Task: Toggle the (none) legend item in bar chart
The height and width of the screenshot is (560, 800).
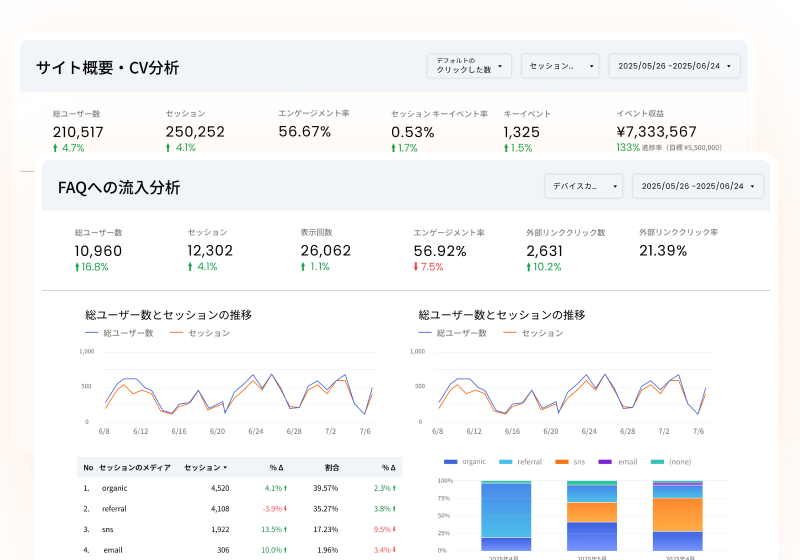Action: click(x=670, y=462)
